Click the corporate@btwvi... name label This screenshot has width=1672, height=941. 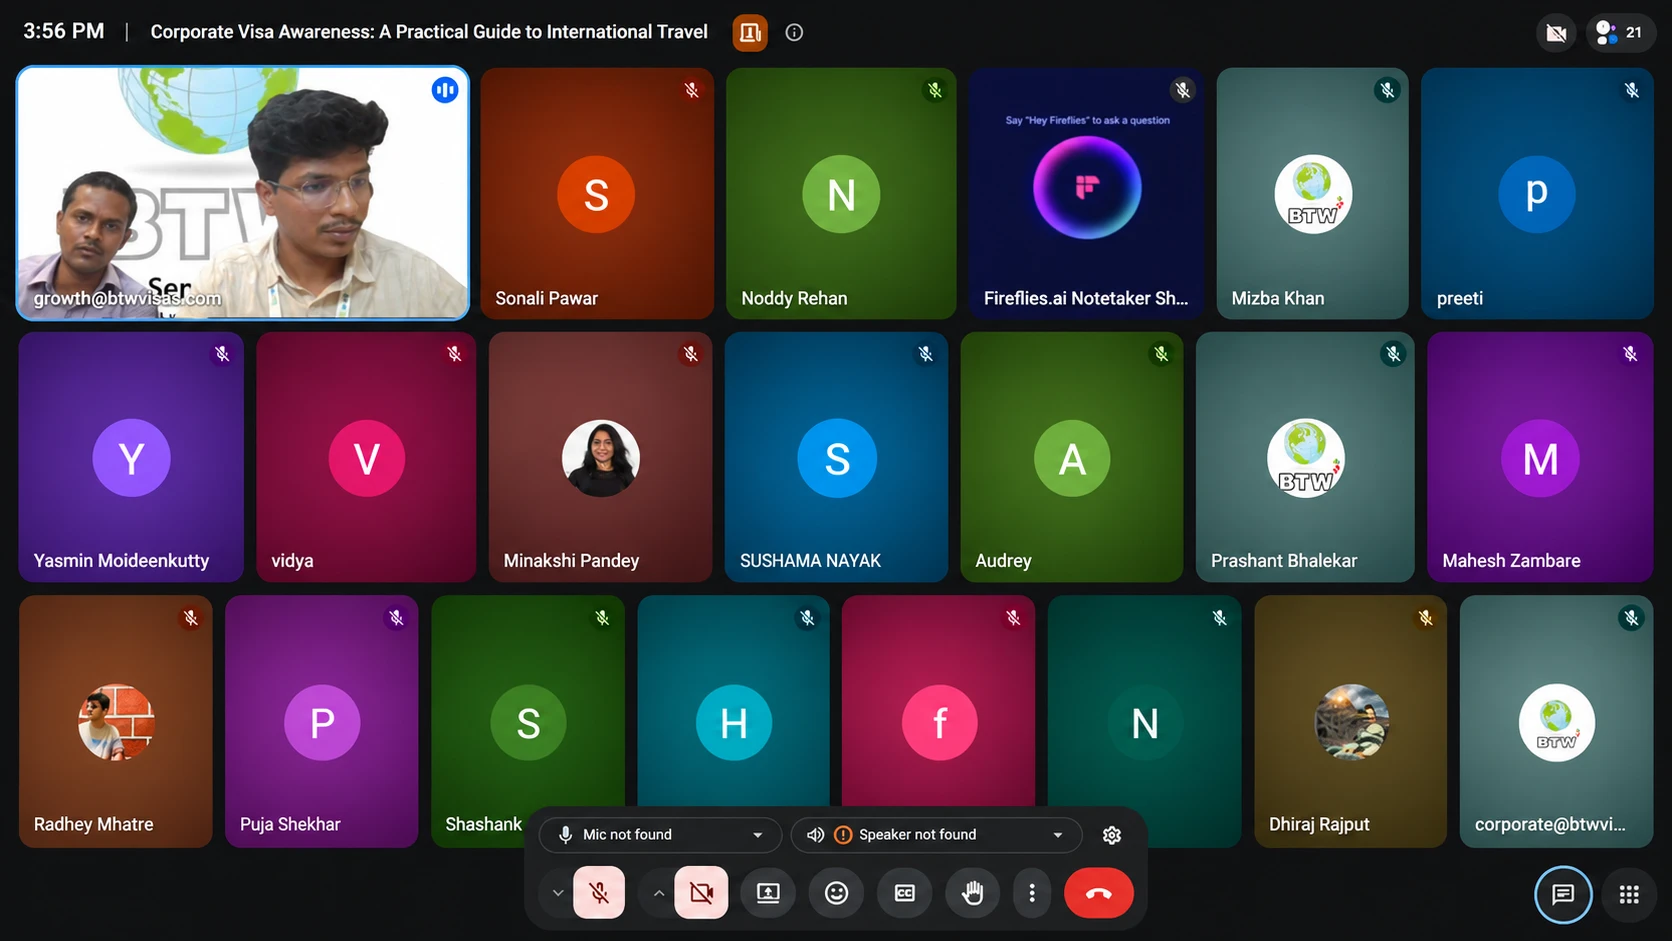(1550, 824)
